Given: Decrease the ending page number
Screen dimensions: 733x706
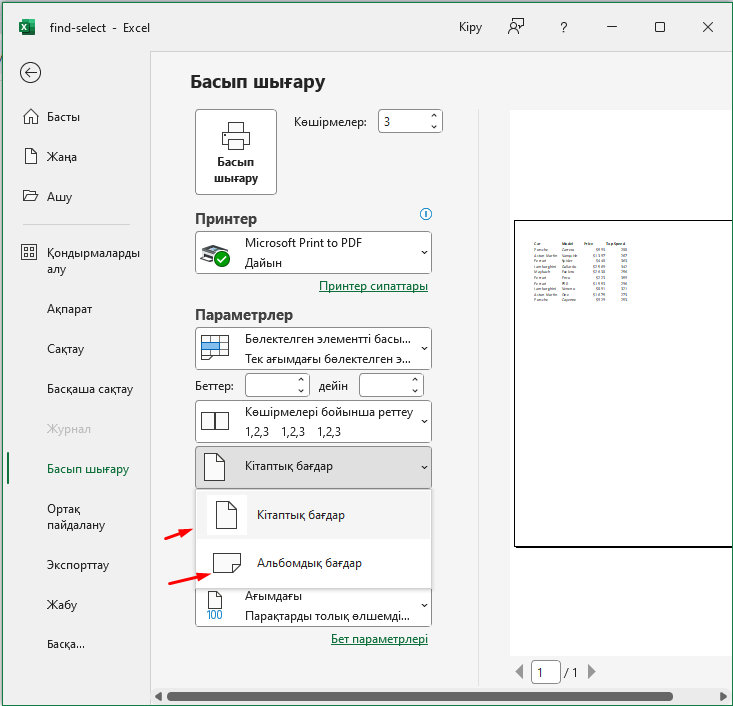Looking at the screenshot, I should [x=415, y=391].
